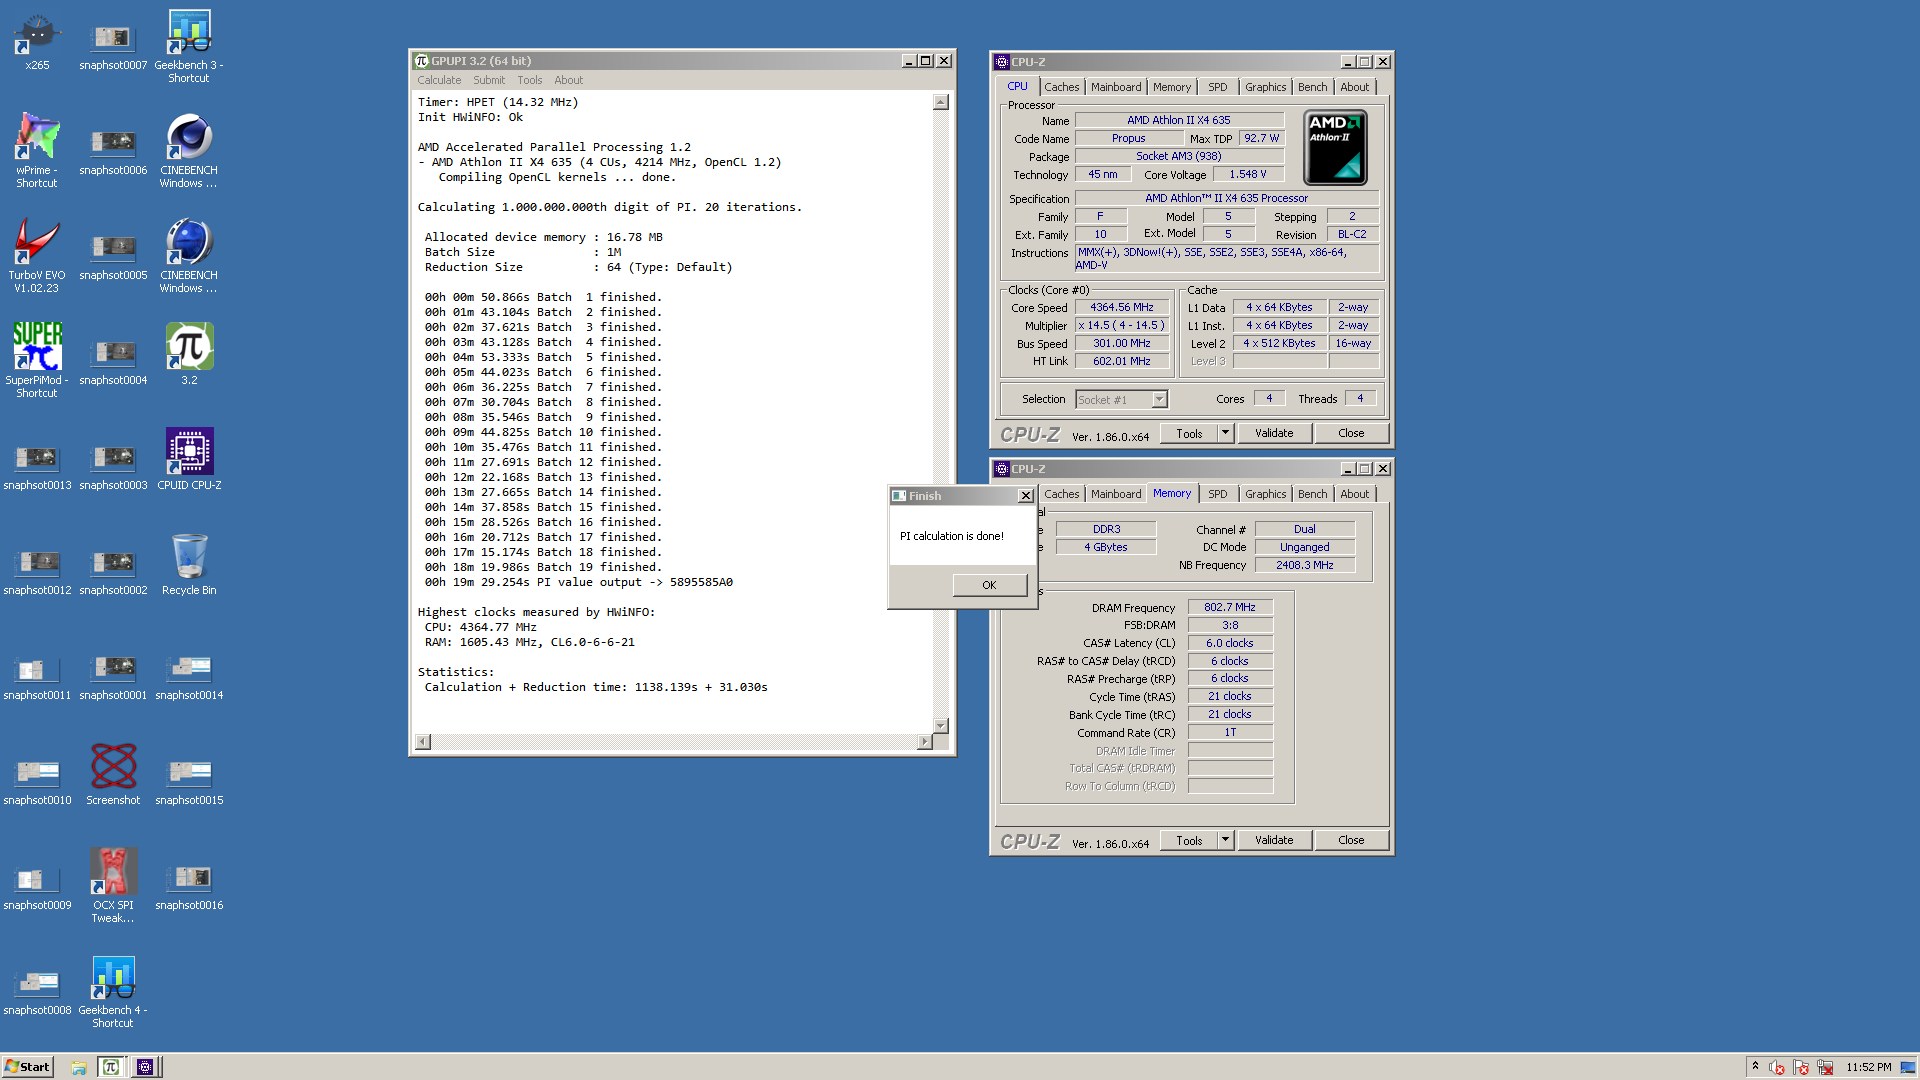
Task: Click Tools button in bottom CPU-Z
Action: coord(1189,840)
